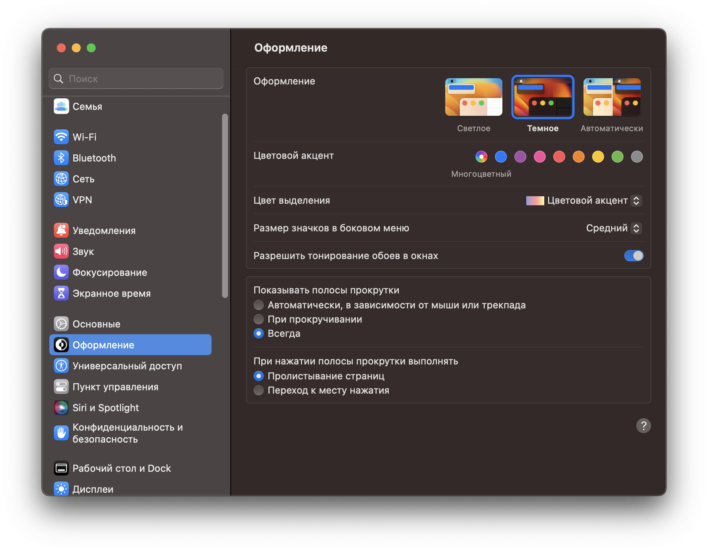
Task: Select the pink accent color
Action: pyautogui.click(x=540, y=157)
